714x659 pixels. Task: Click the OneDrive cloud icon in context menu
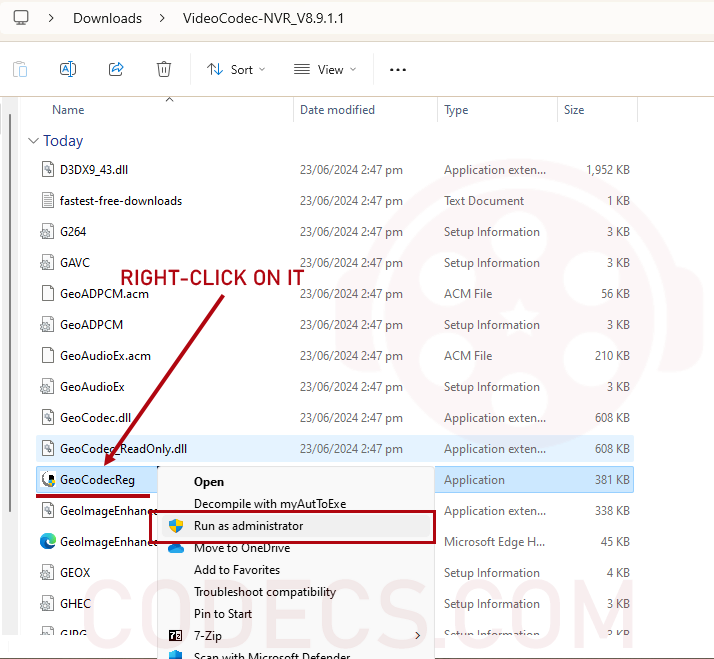pos(176,548)
